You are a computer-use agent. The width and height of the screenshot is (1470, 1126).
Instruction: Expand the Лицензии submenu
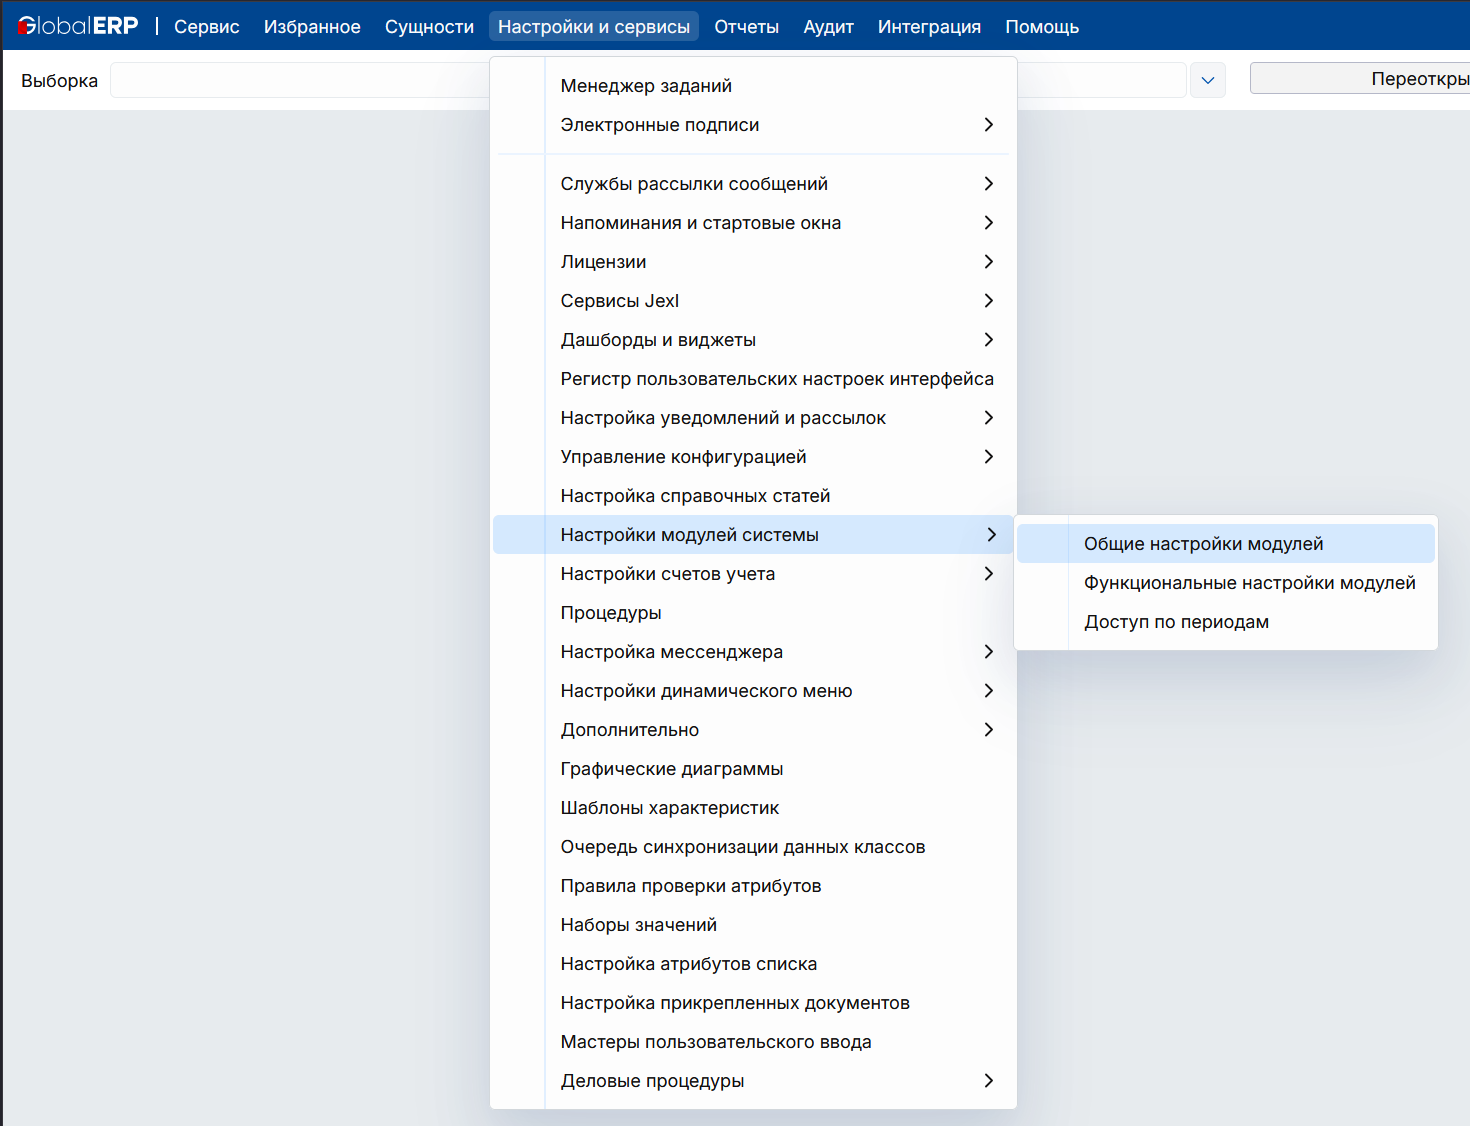tap(603, 262)
